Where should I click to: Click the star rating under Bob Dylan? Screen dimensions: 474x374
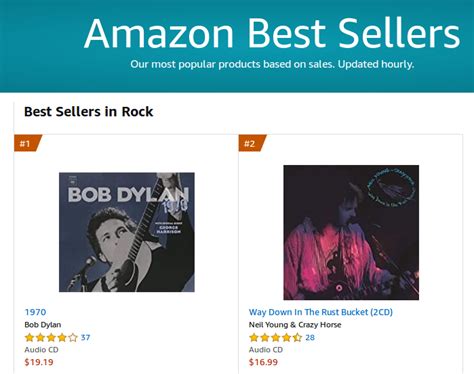pos(51,338)
